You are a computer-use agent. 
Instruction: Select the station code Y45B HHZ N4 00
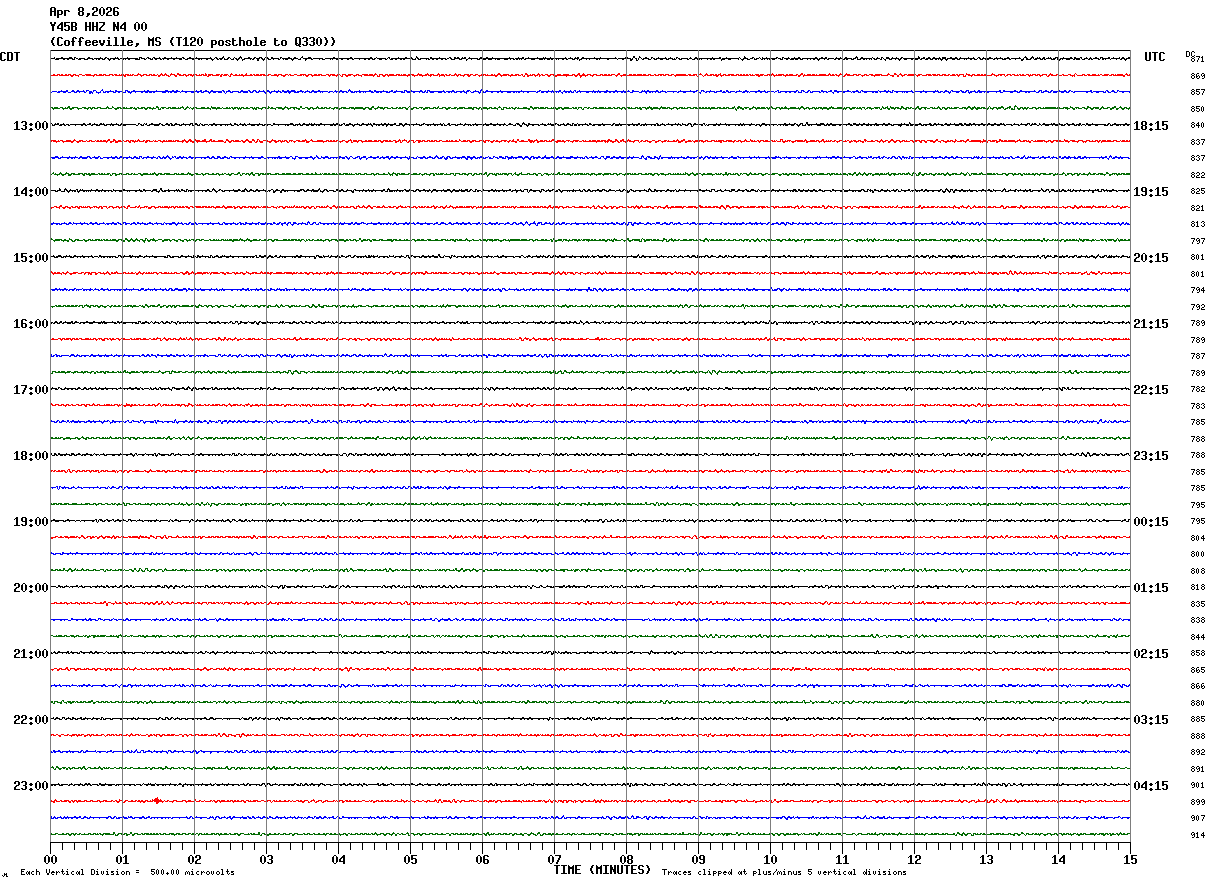[x=98, y=27]
